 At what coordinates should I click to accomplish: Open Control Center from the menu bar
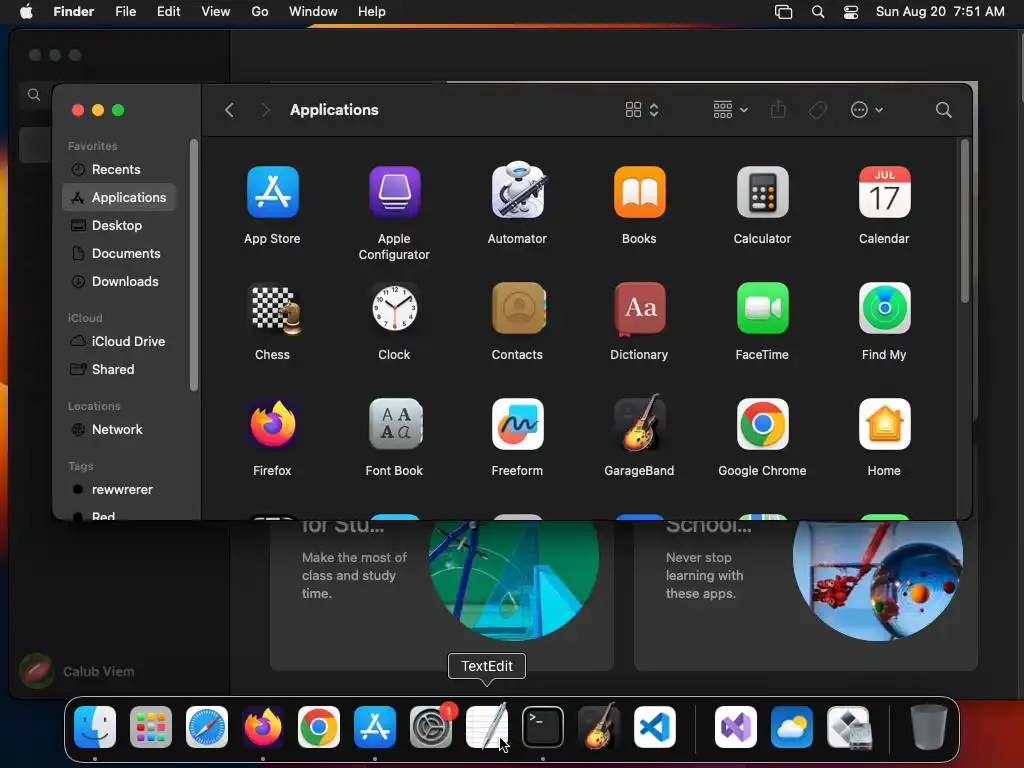851,12
